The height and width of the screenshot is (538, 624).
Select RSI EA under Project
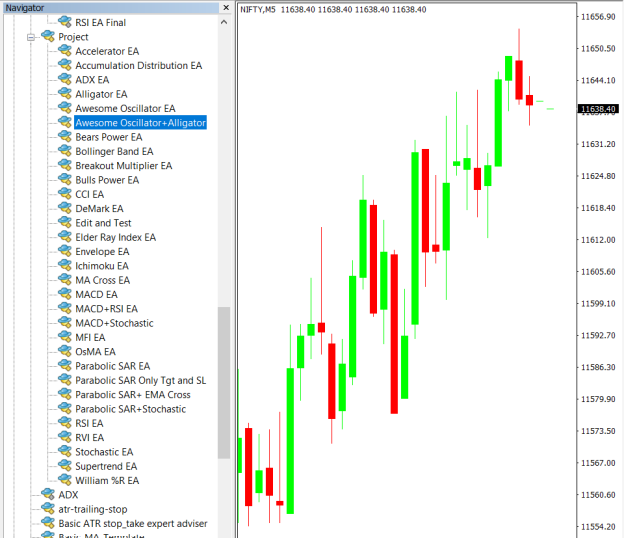click(89, 423)
